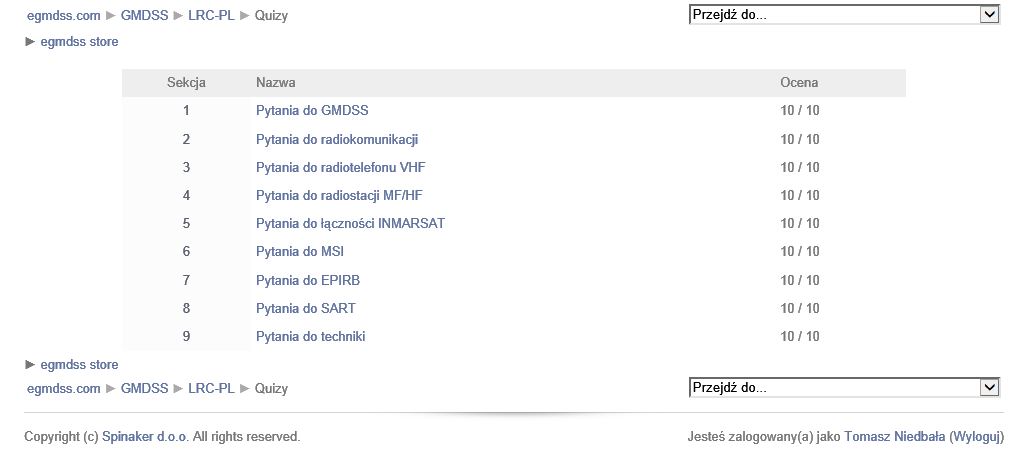Expand the bottom Przejdź do dropdown
Screen dimensions: 1036x460
point(844,388)
